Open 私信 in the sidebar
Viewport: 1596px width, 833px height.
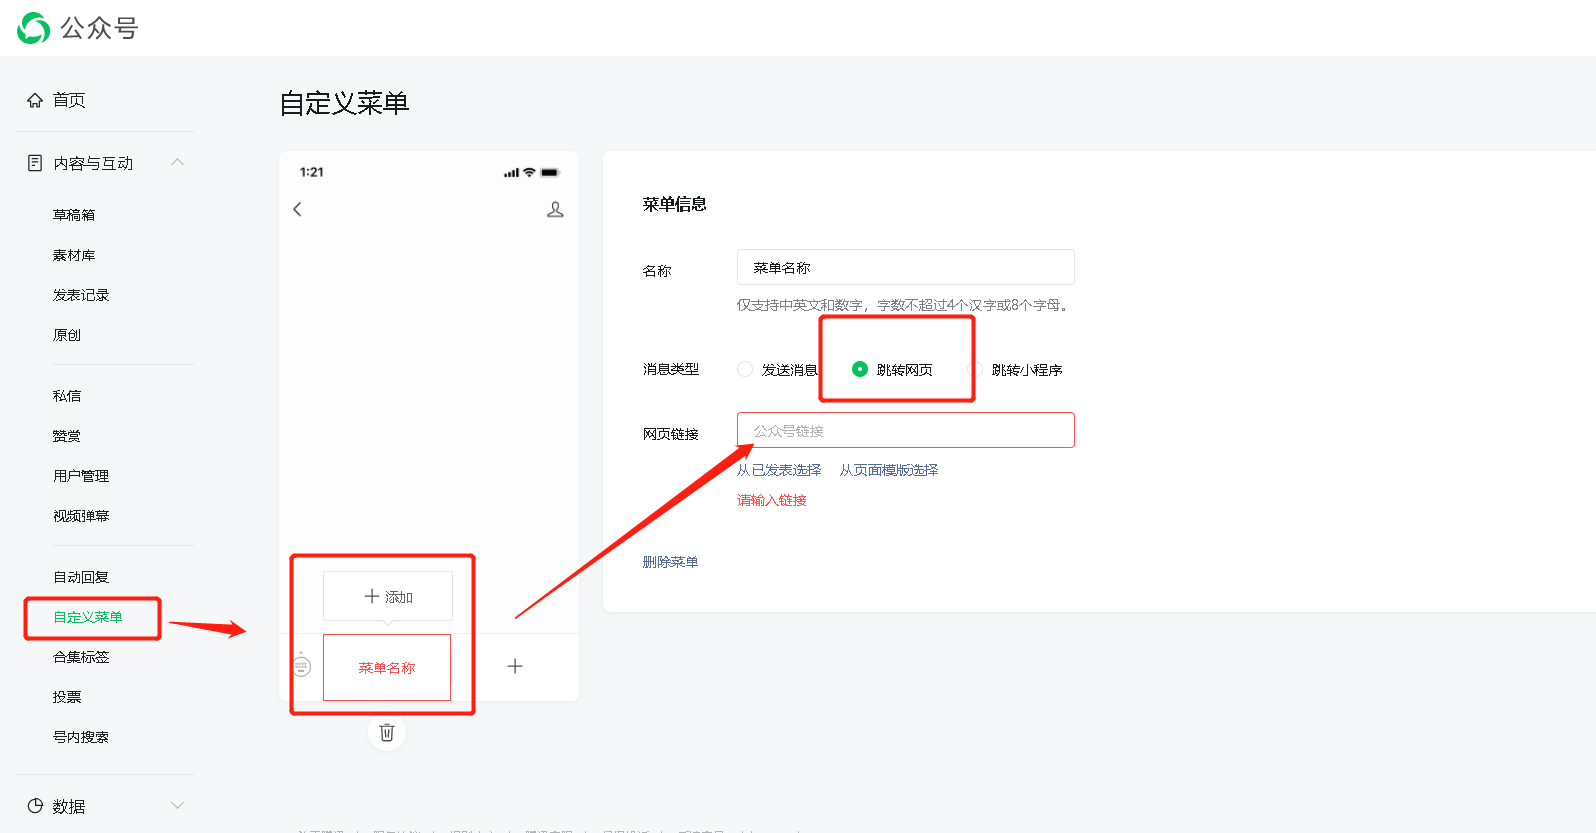[x=67, y=396]
